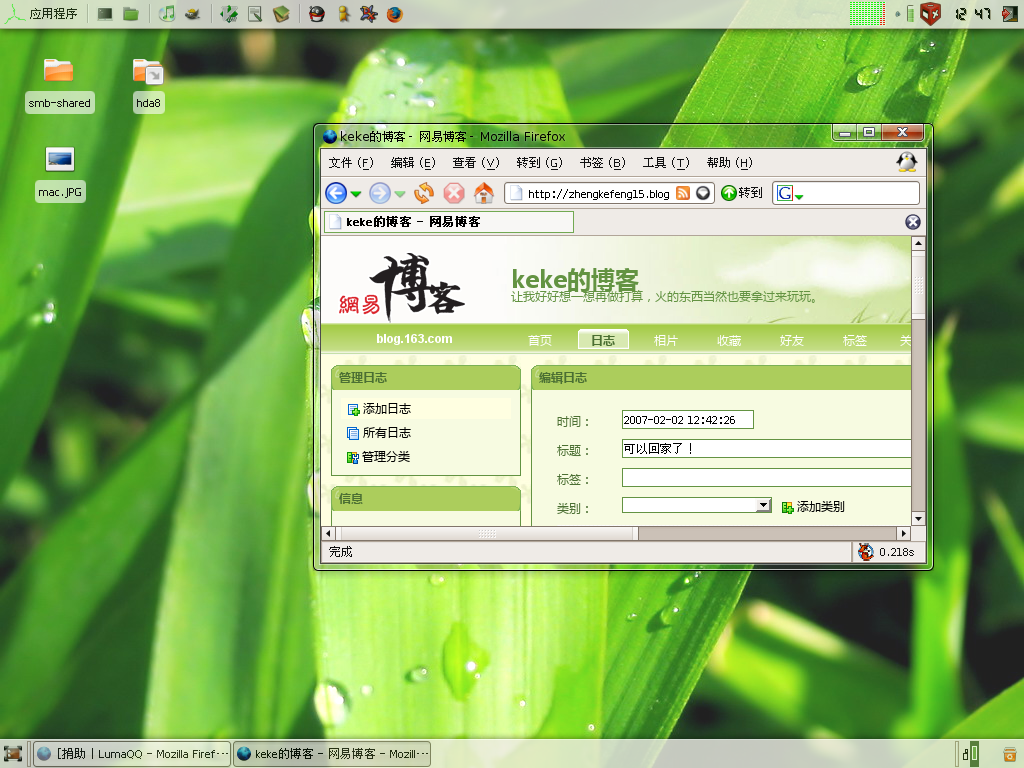
Task: Click the blog.163.com link
Action: [414, 339]
